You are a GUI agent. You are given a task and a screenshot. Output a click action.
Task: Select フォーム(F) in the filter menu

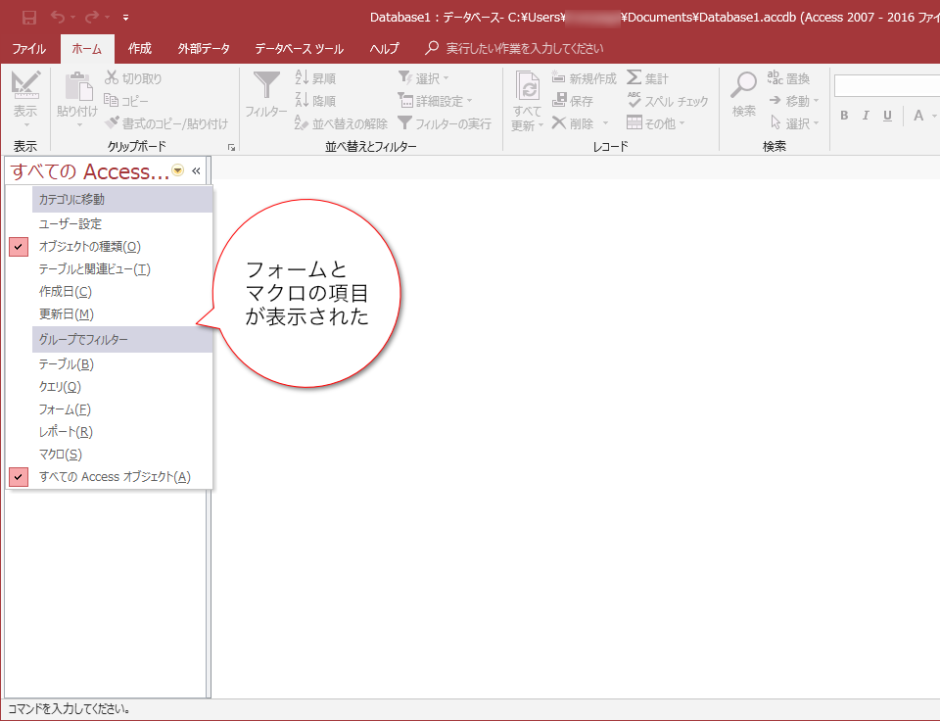pyautogui.click(x=65, y=409)
